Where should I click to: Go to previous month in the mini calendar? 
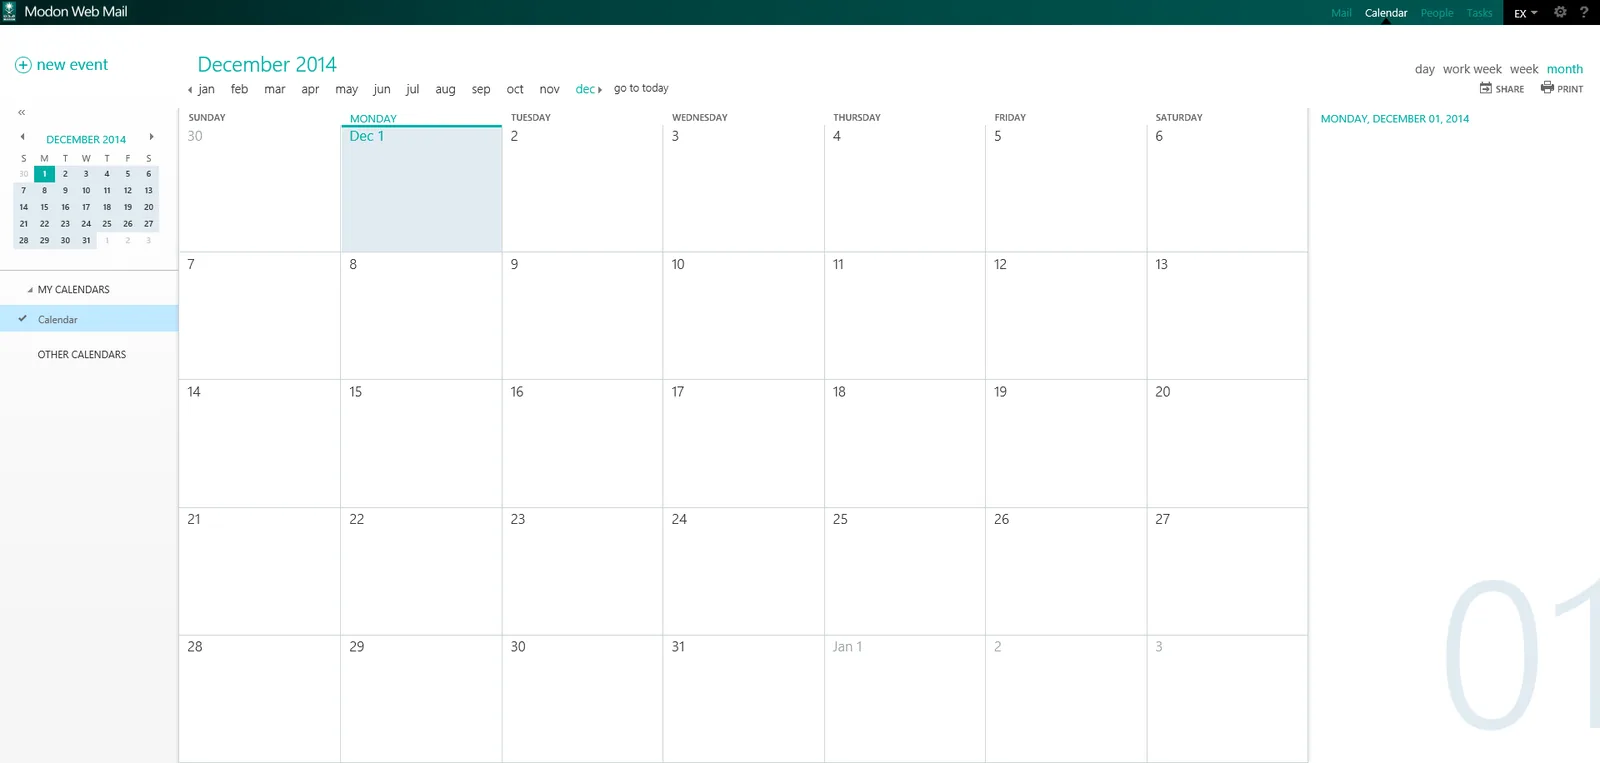click(x=22, y=137)
